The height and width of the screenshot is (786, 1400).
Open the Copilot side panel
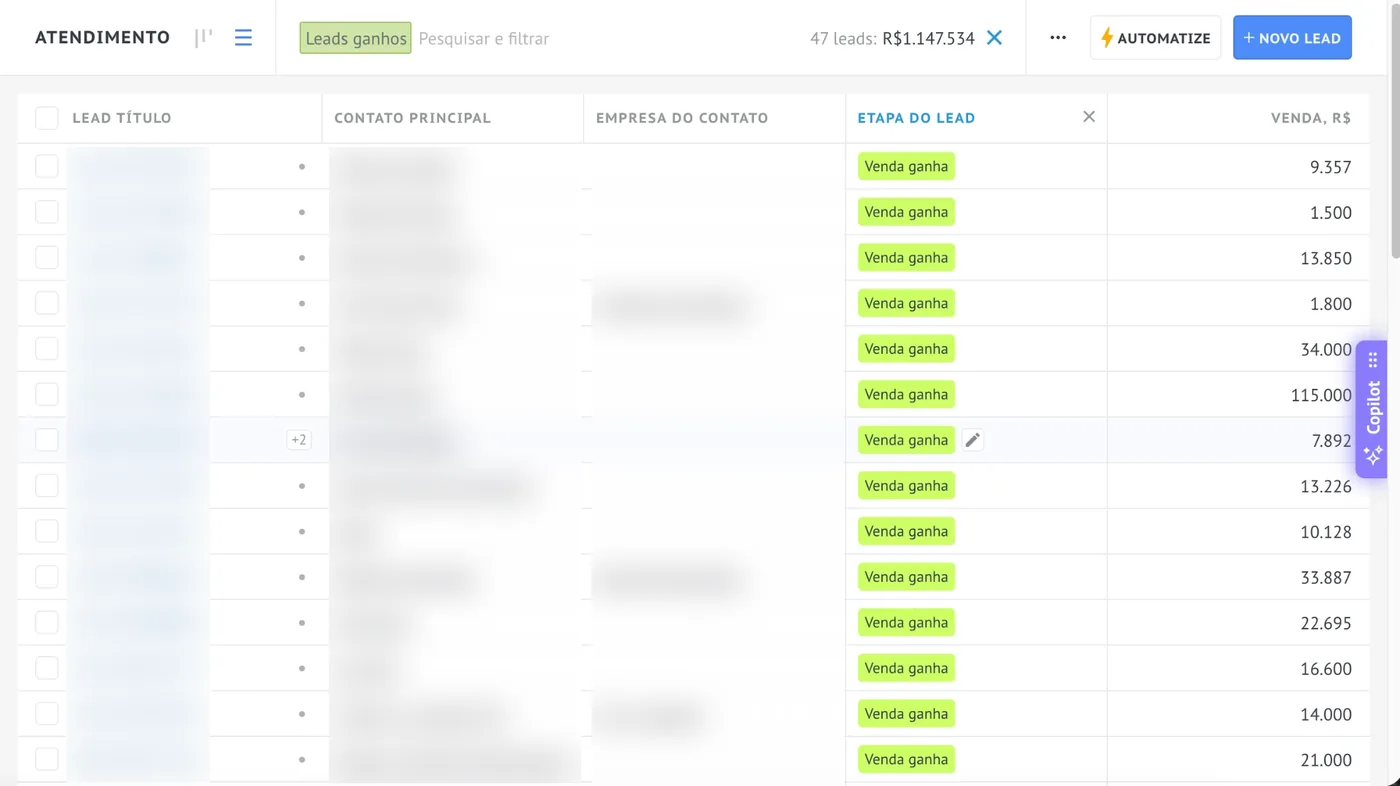coord(1373,409)
